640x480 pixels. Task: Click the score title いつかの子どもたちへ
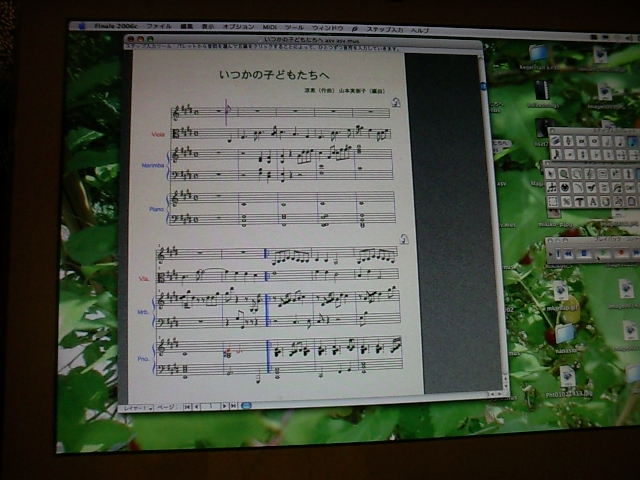click(x=274, y=75)
